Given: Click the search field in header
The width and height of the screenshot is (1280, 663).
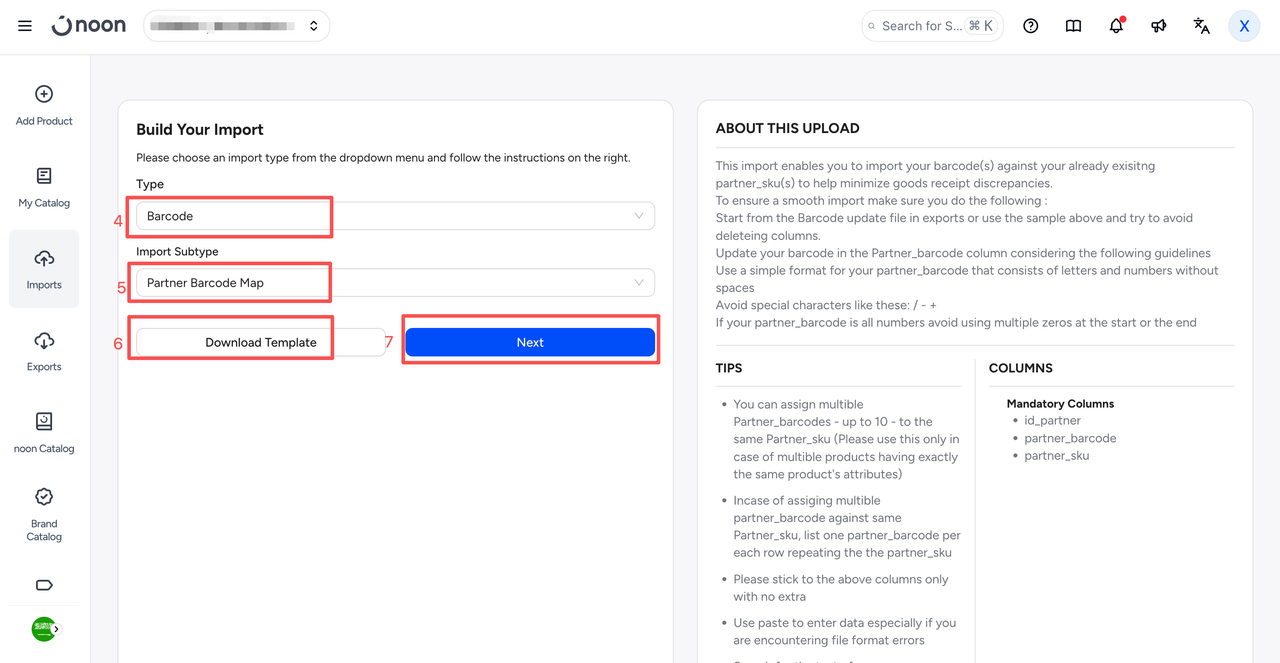Looking at the screenshot, I should 932,26.
